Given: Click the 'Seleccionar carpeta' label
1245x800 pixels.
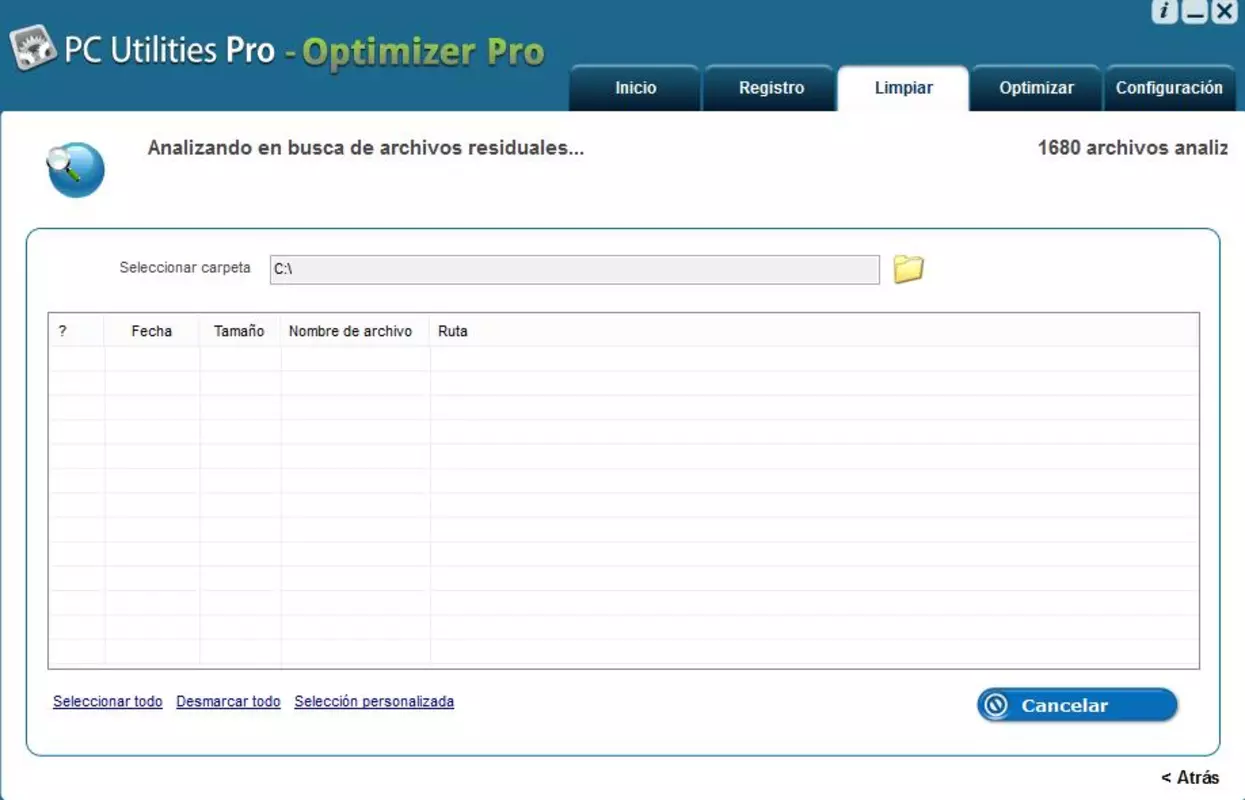Looking at the screenshot, I should coord(185,268).
